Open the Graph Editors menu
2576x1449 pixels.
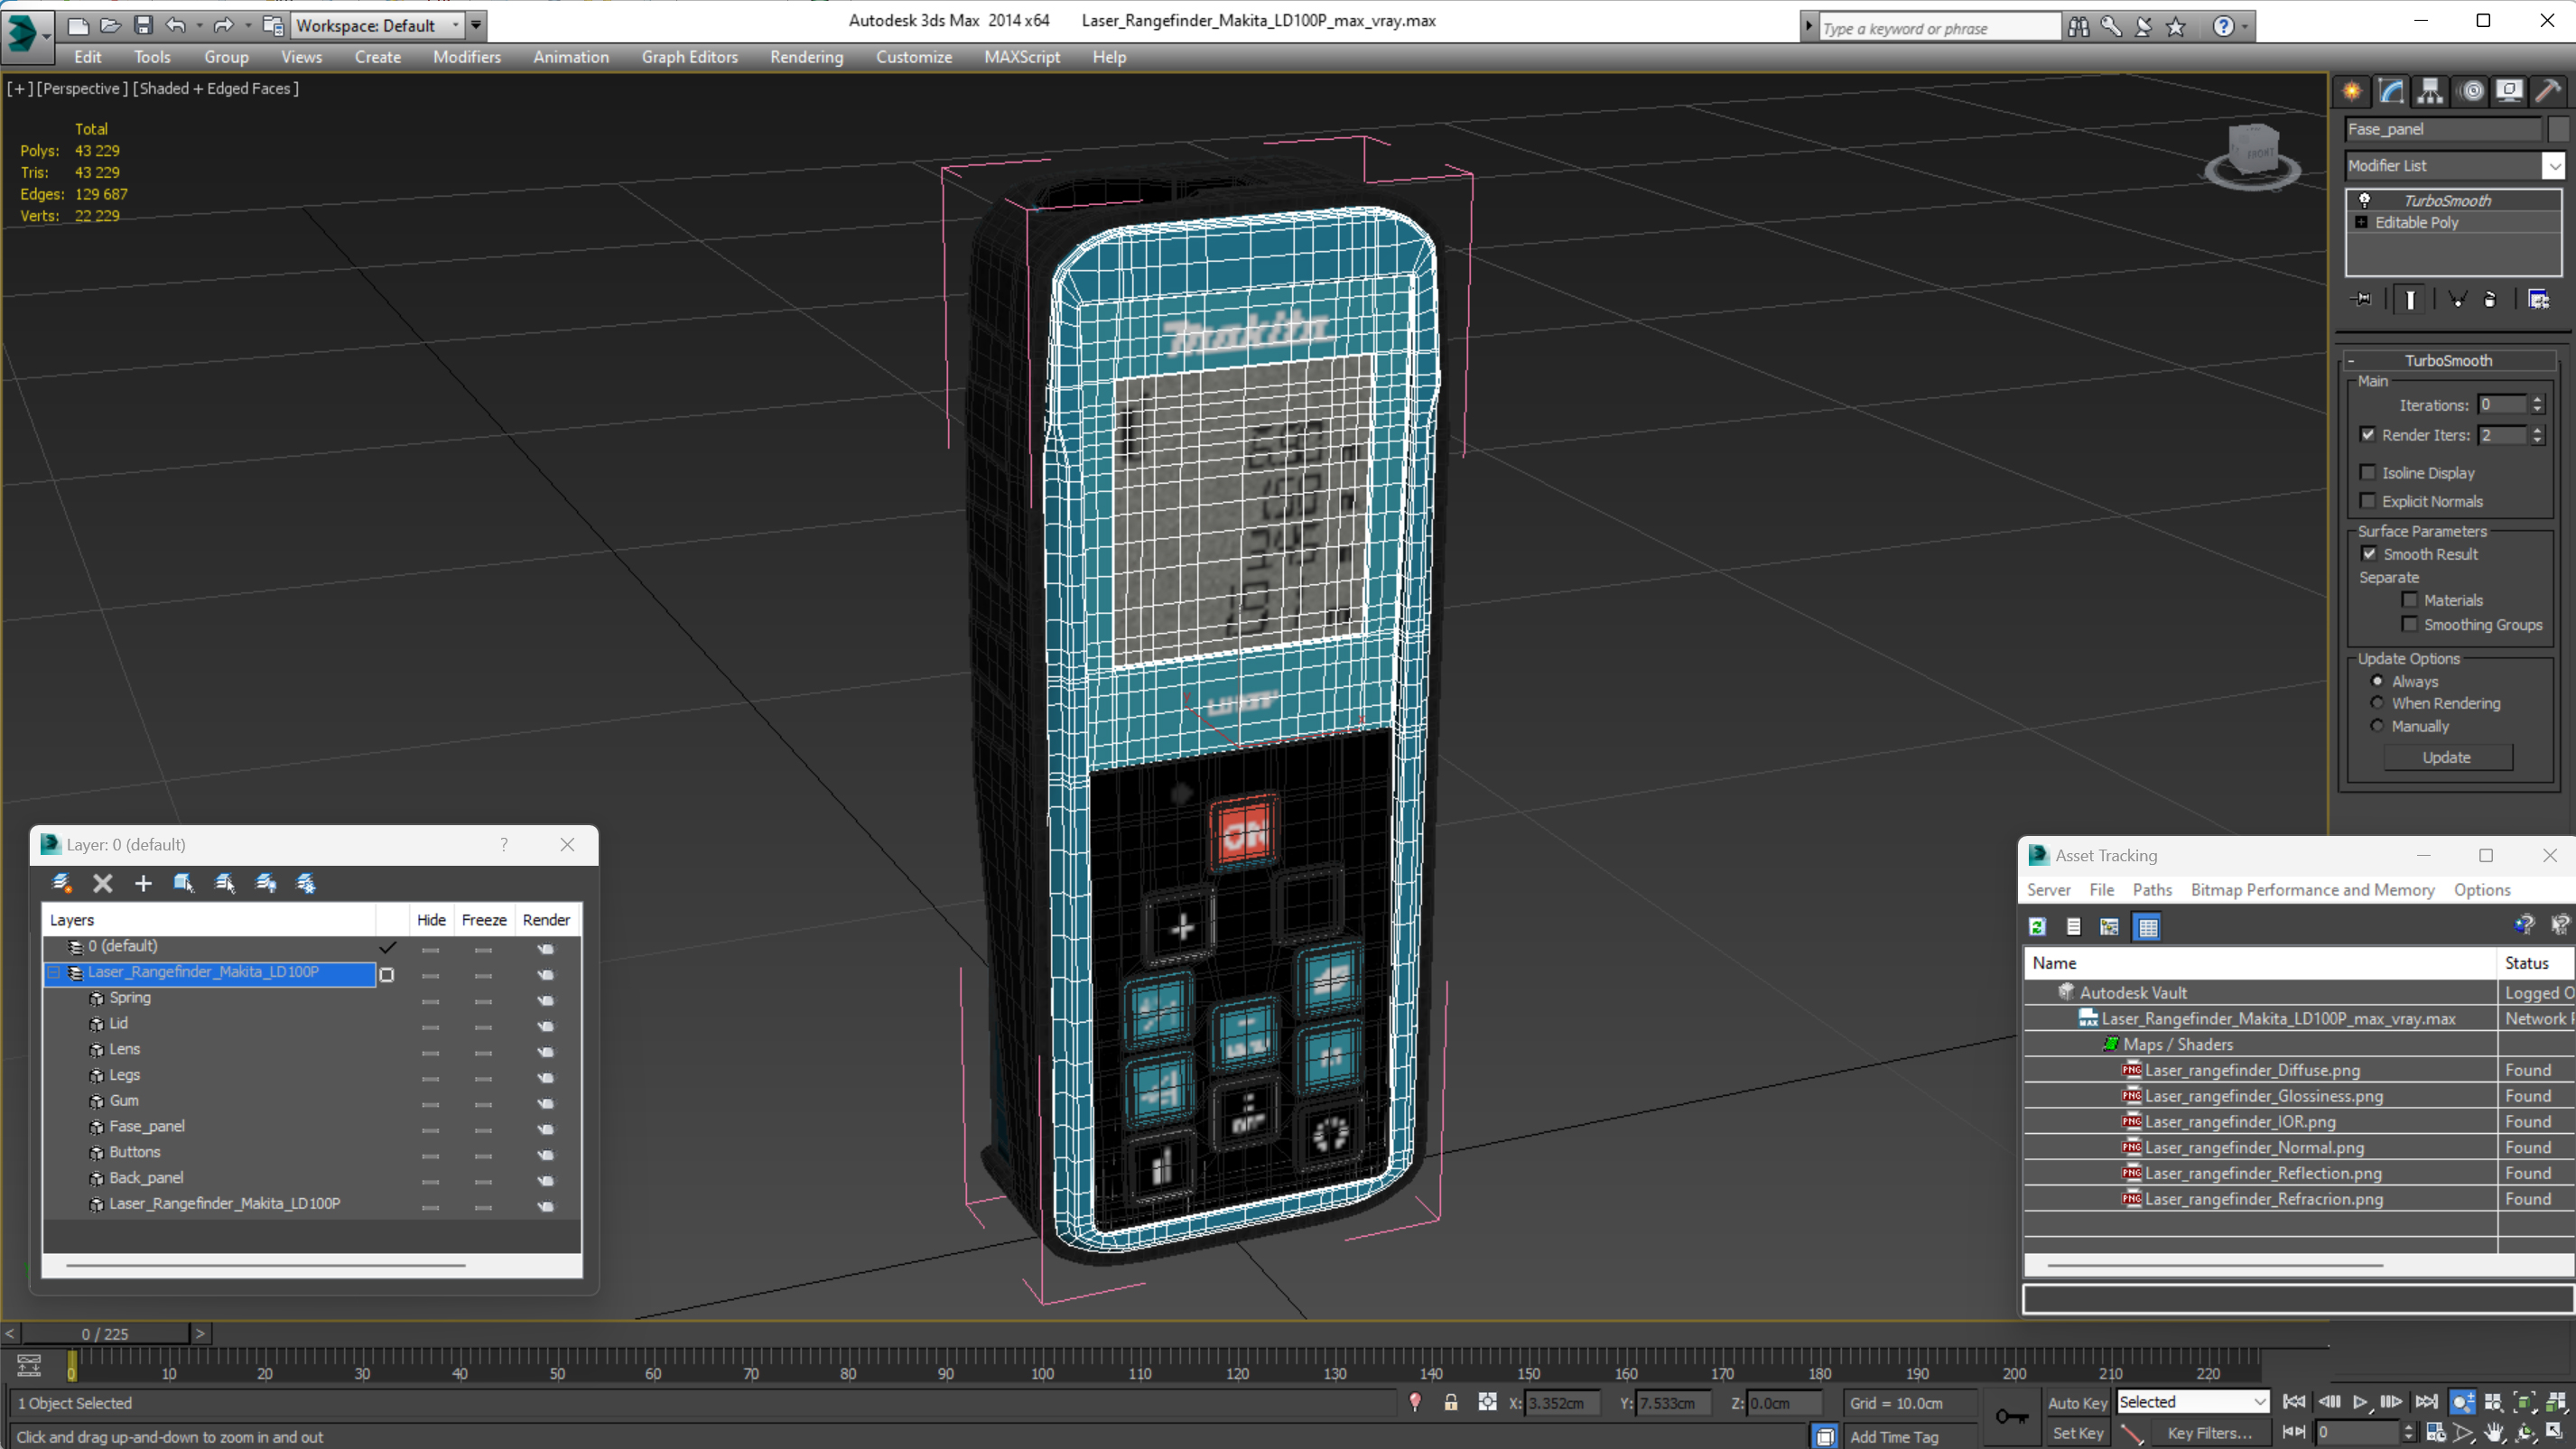689,57
